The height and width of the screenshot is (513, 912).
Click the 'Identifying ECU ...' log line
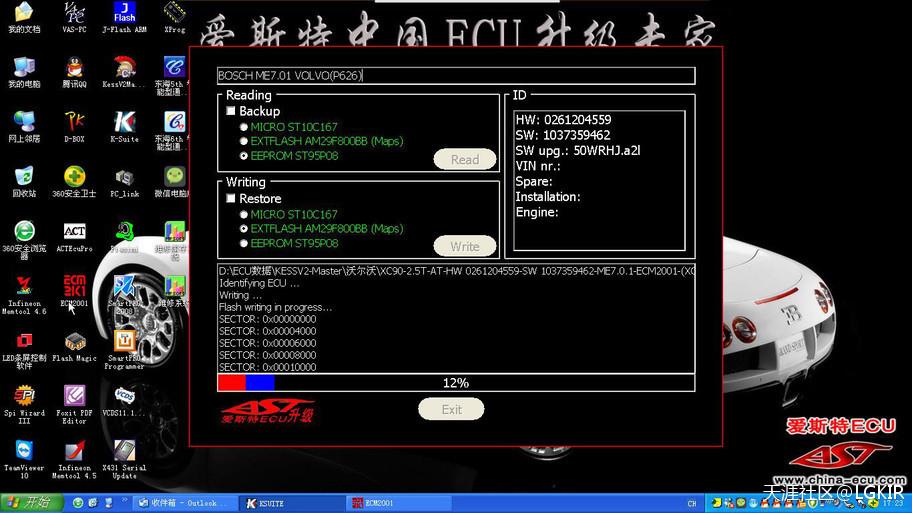click(259, 283)
